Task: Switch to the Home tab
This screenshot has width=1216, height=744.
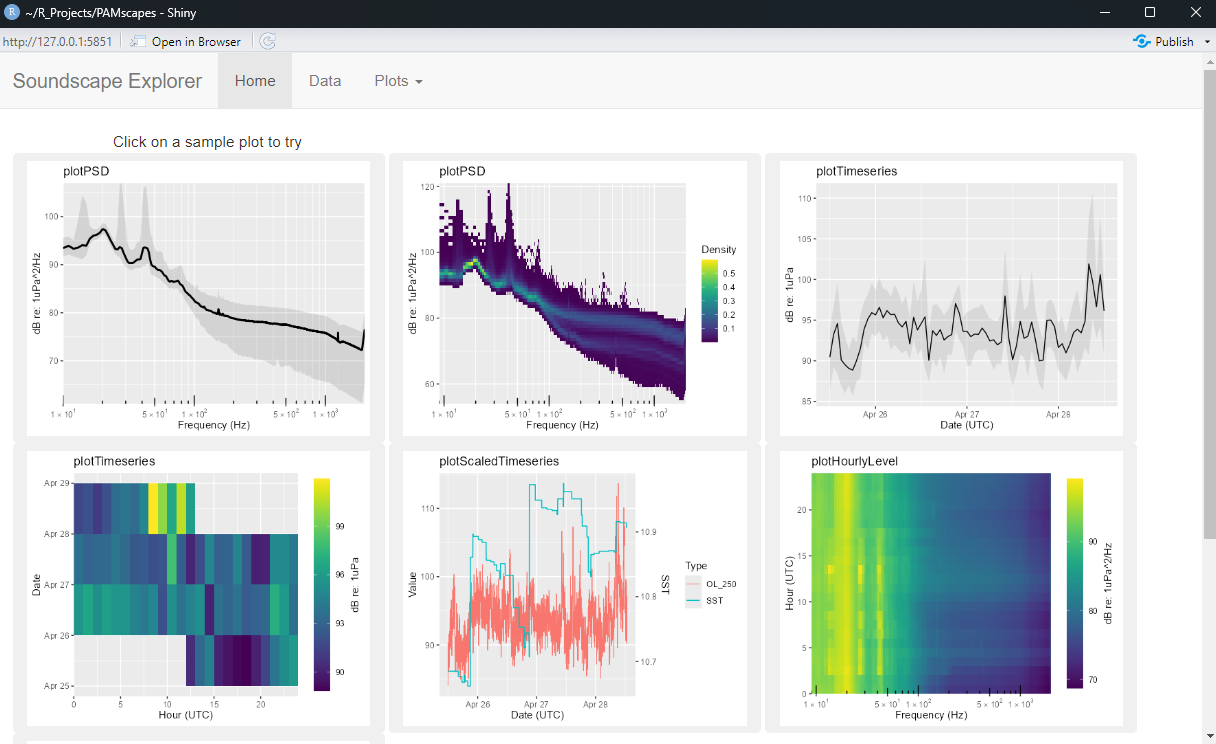Action: coord(255,81)
